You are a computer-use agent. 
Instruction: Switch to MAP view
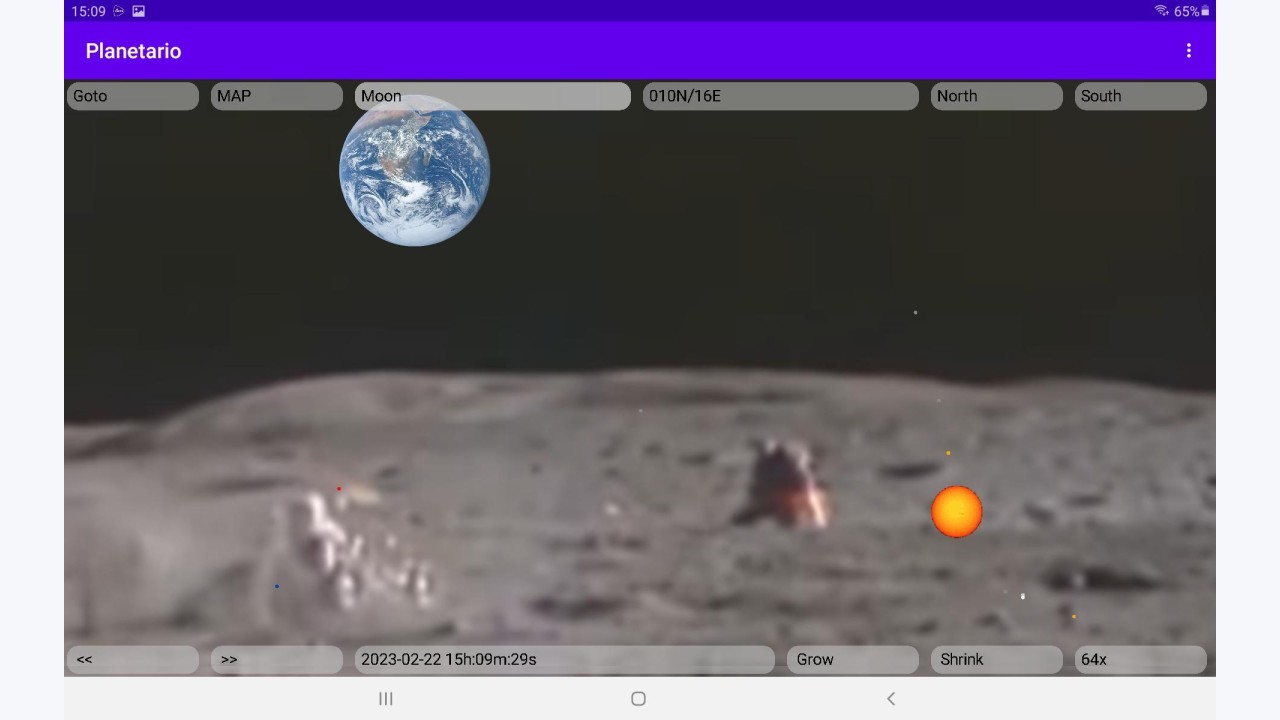click(277, 96)
